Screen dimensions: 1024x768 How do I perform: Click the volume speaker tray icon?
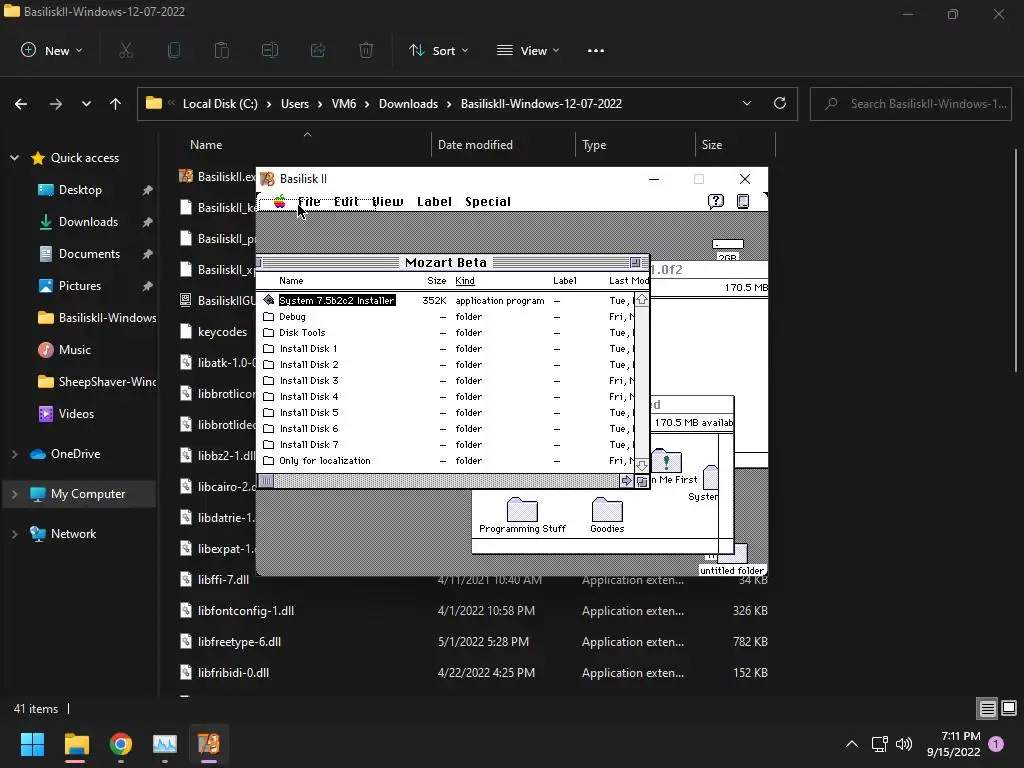904,744
